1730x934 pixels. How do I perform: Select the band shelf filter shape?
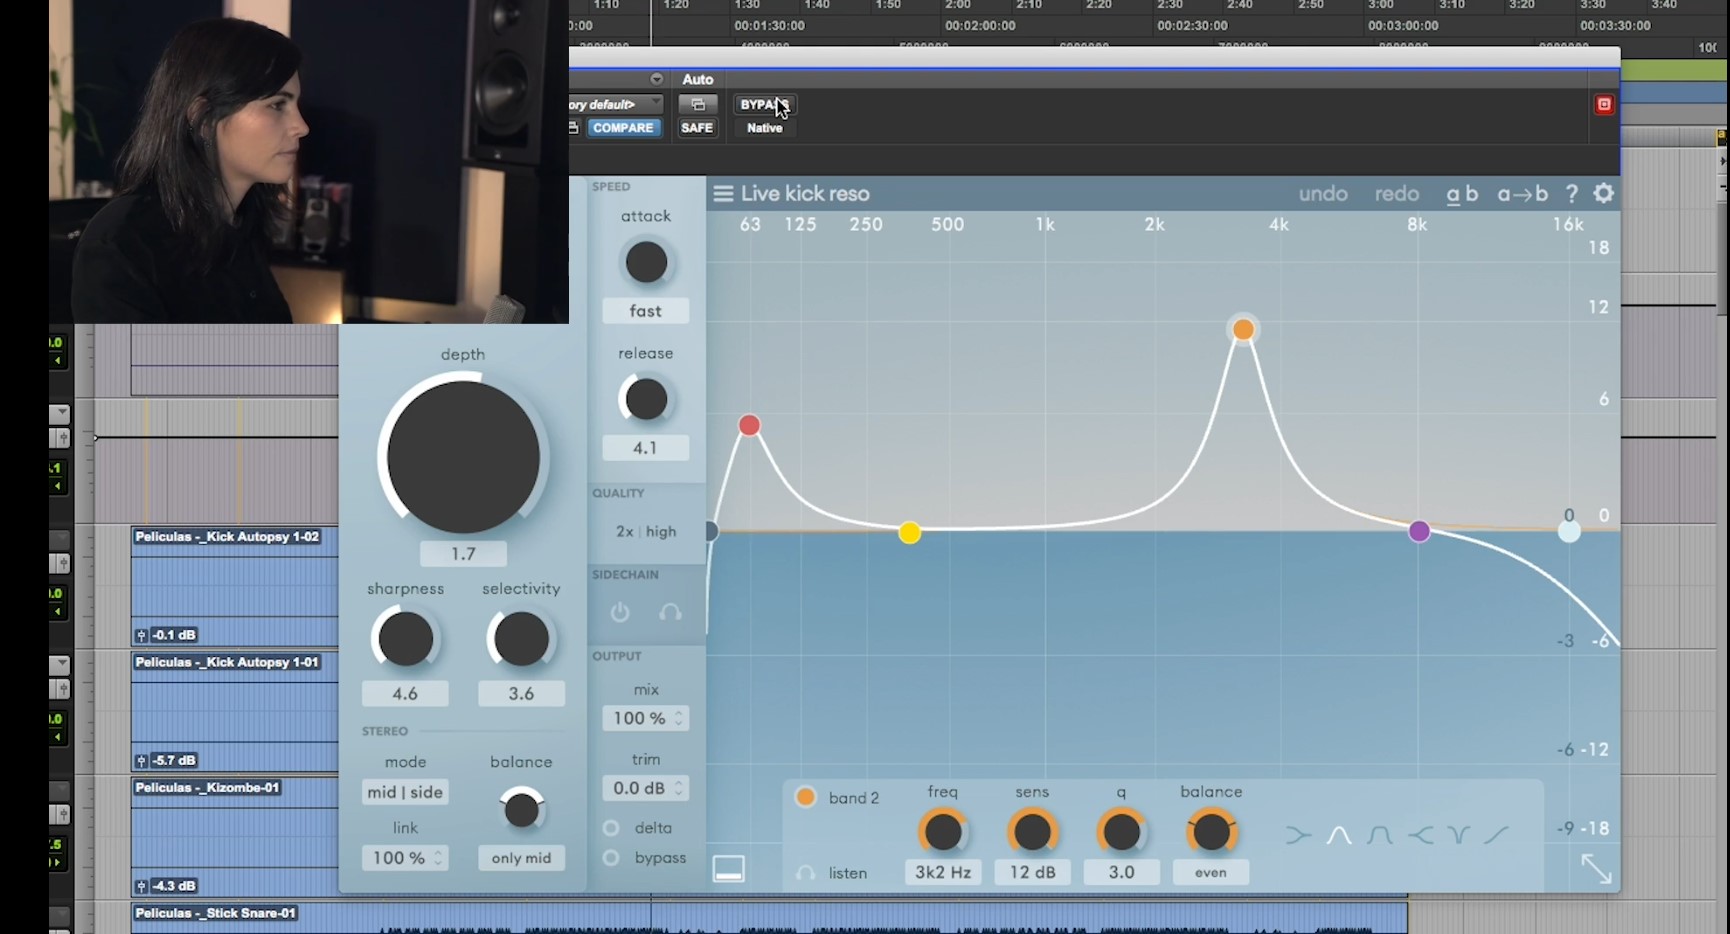(x=1380, y=835)
